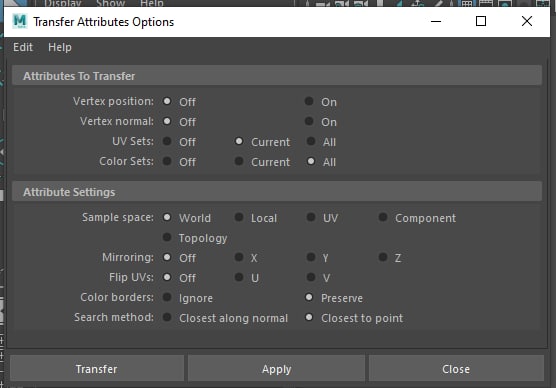Open the Edit menu
Image resolution: width=556 pixels, height=388 pixels.
tap(23, 47)
